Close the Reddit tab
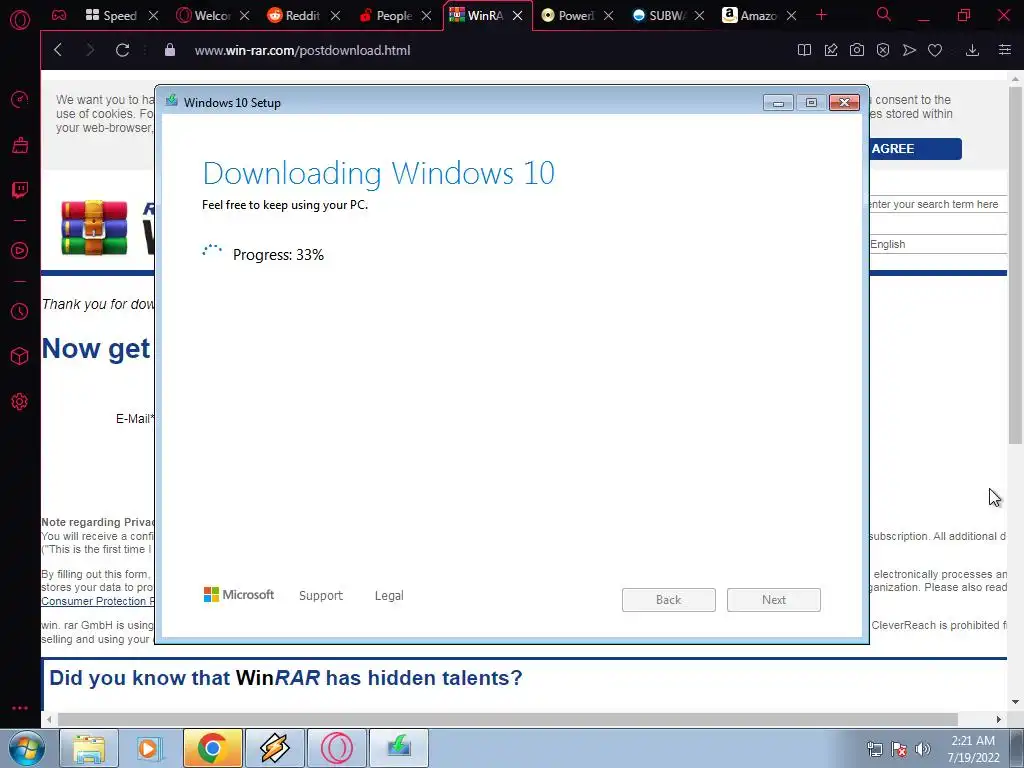Viewport: 1024px width, 768px height. click(335, 16)
